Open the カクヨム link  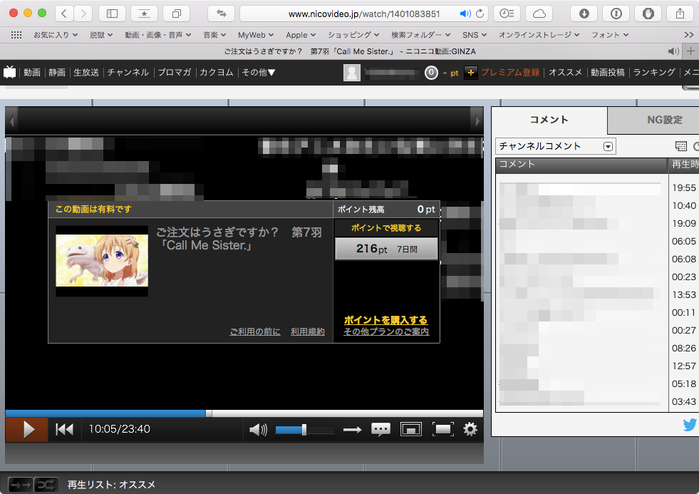click(216, 72)
